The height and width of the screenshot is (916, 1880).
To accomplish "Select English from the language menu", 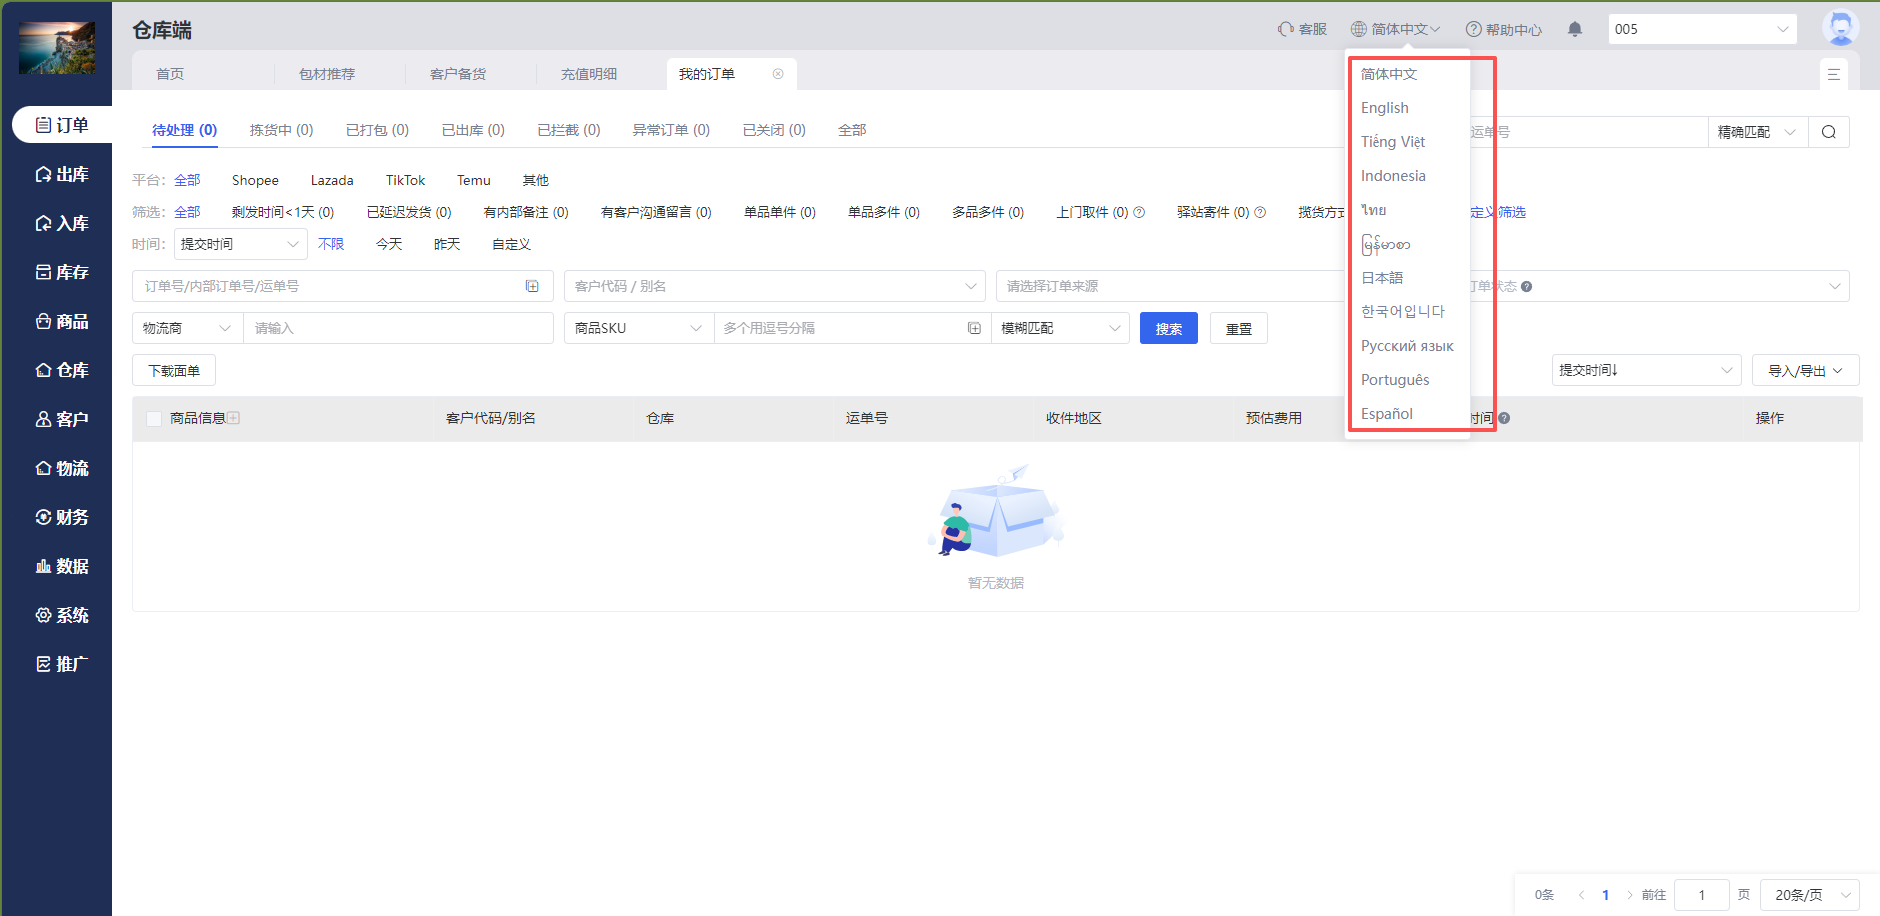I will (1385, 108).
